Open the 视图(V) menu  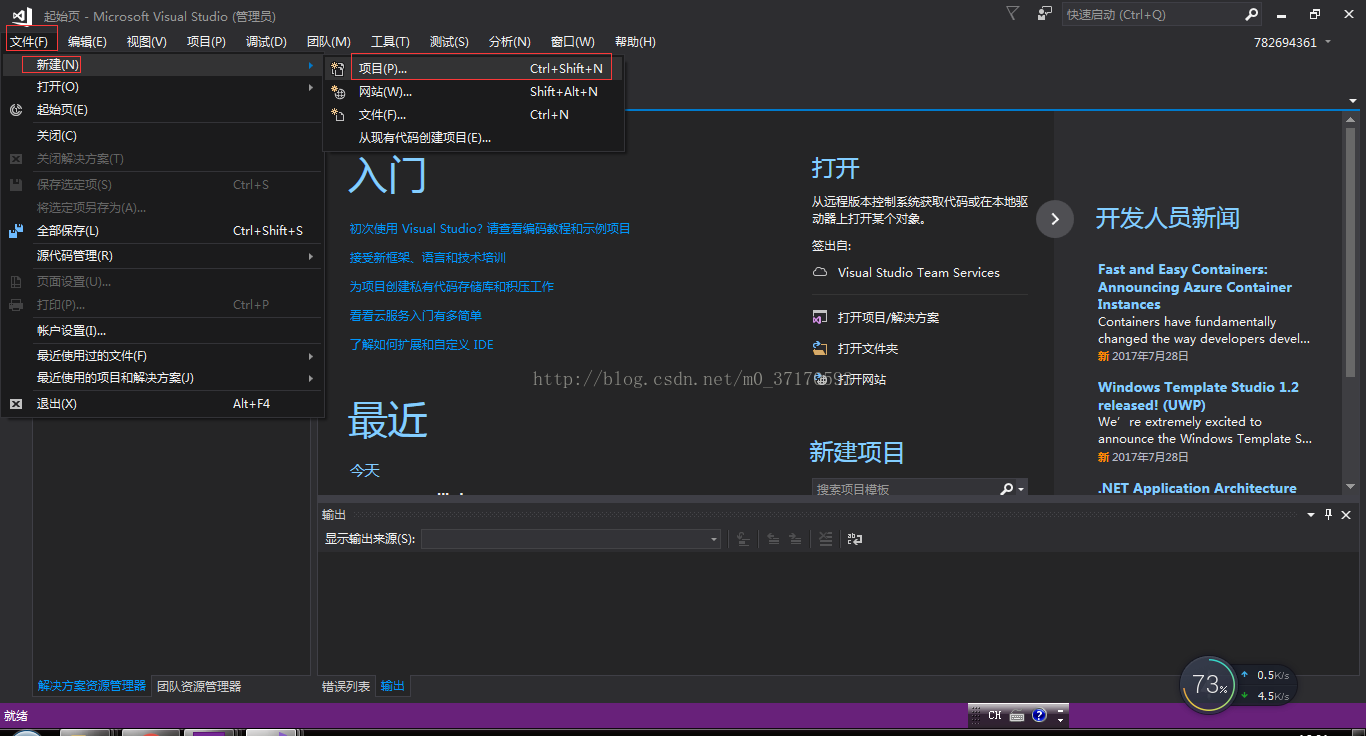147,42
